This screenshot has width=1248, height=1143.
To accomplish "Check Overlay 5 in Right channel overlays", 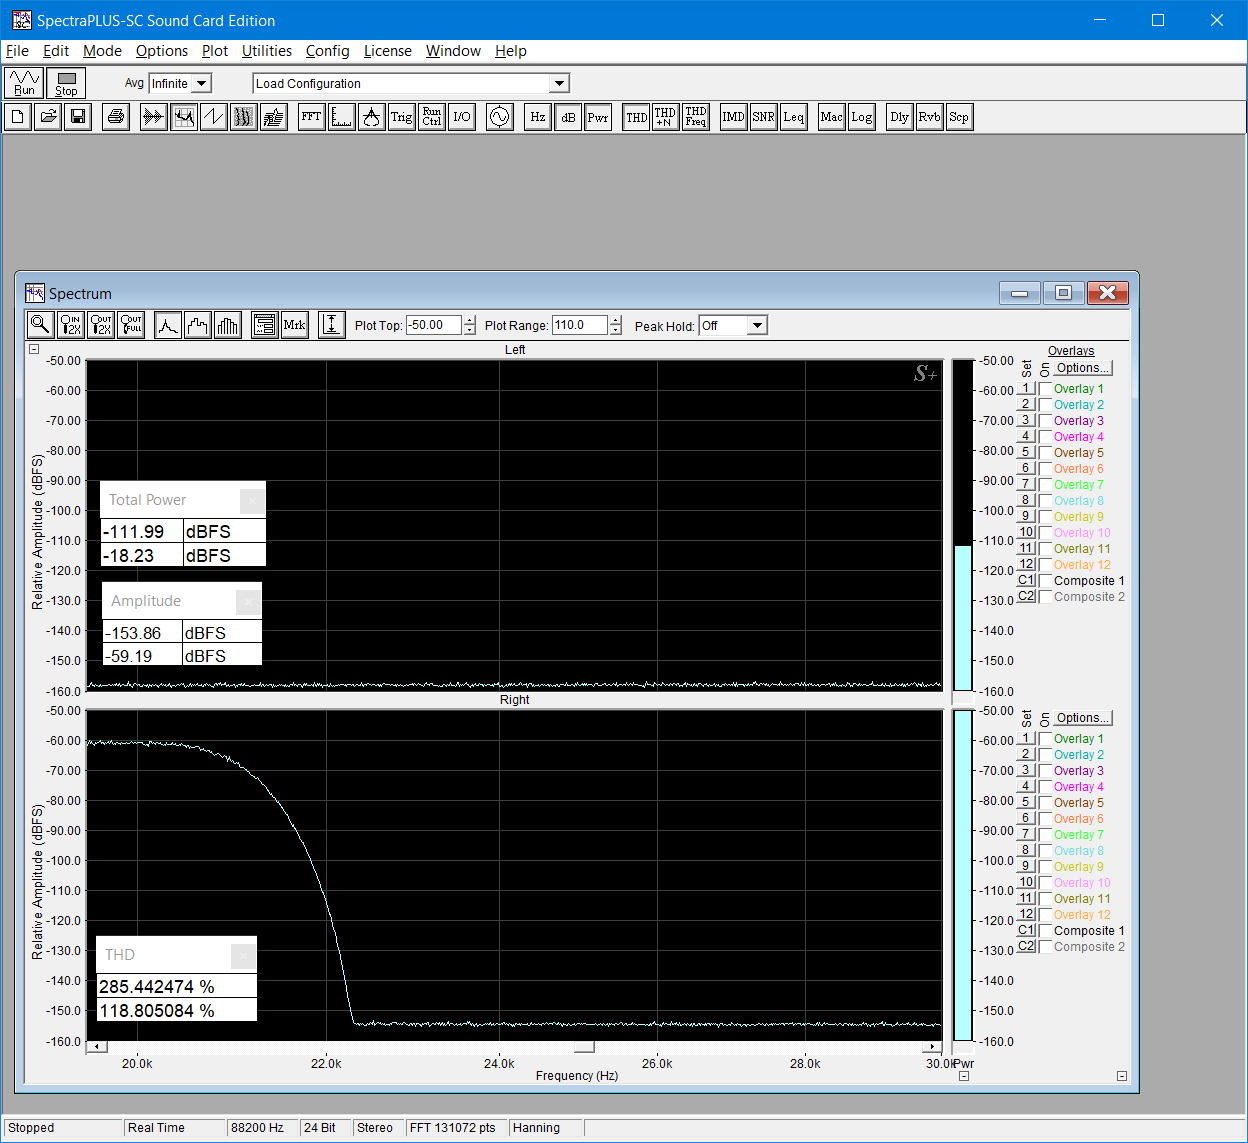I will (1045, 803).
